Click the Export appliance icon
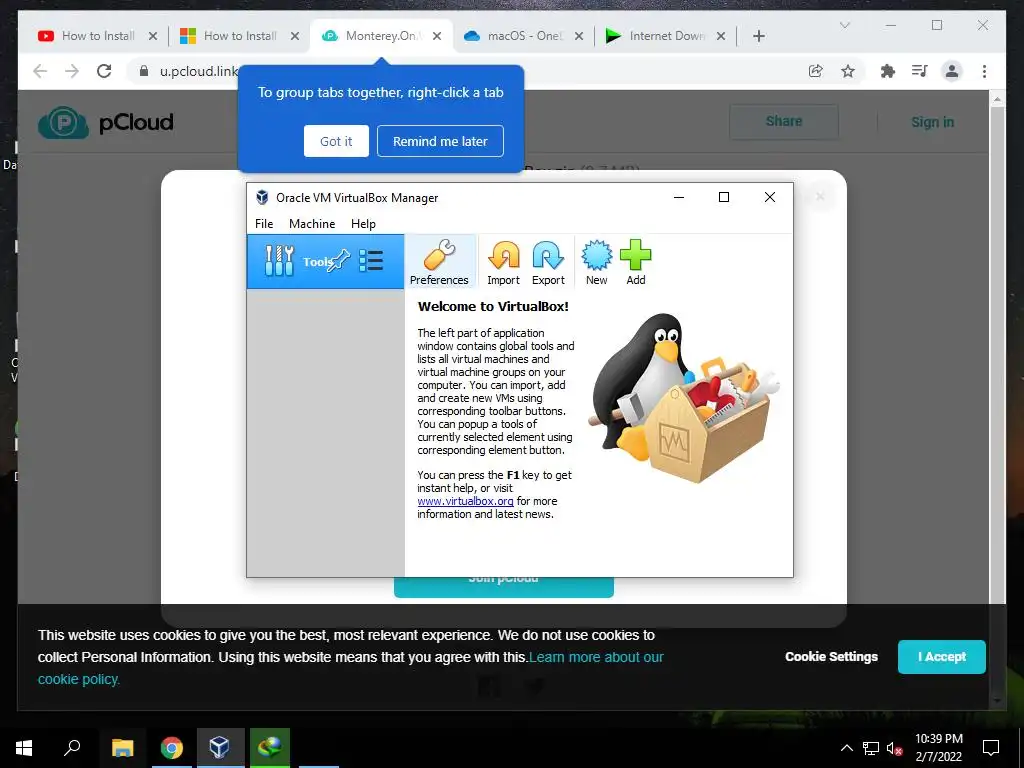1024x768 pixels. [548, 262]
